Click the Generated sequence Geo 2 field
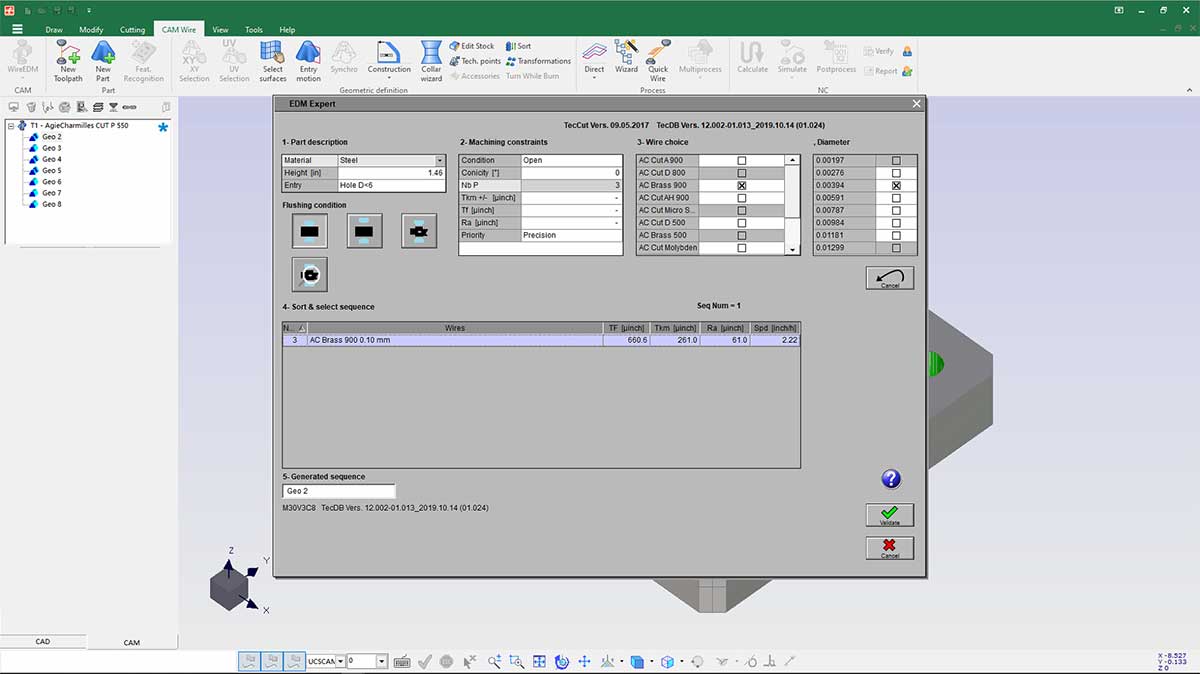The image size is (1200, 674). click(x=339, y=491)
